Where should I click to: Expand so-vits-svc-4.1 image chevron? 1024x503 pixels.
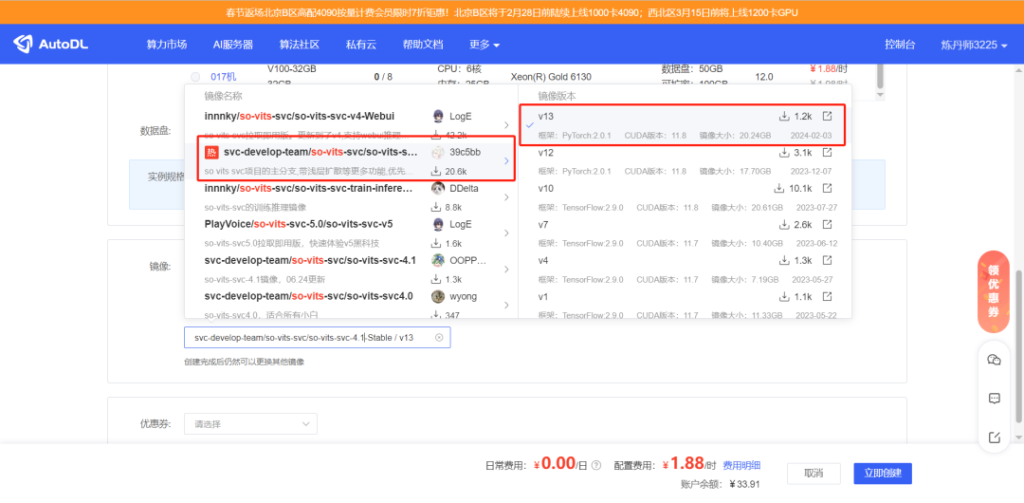(506, 269)
